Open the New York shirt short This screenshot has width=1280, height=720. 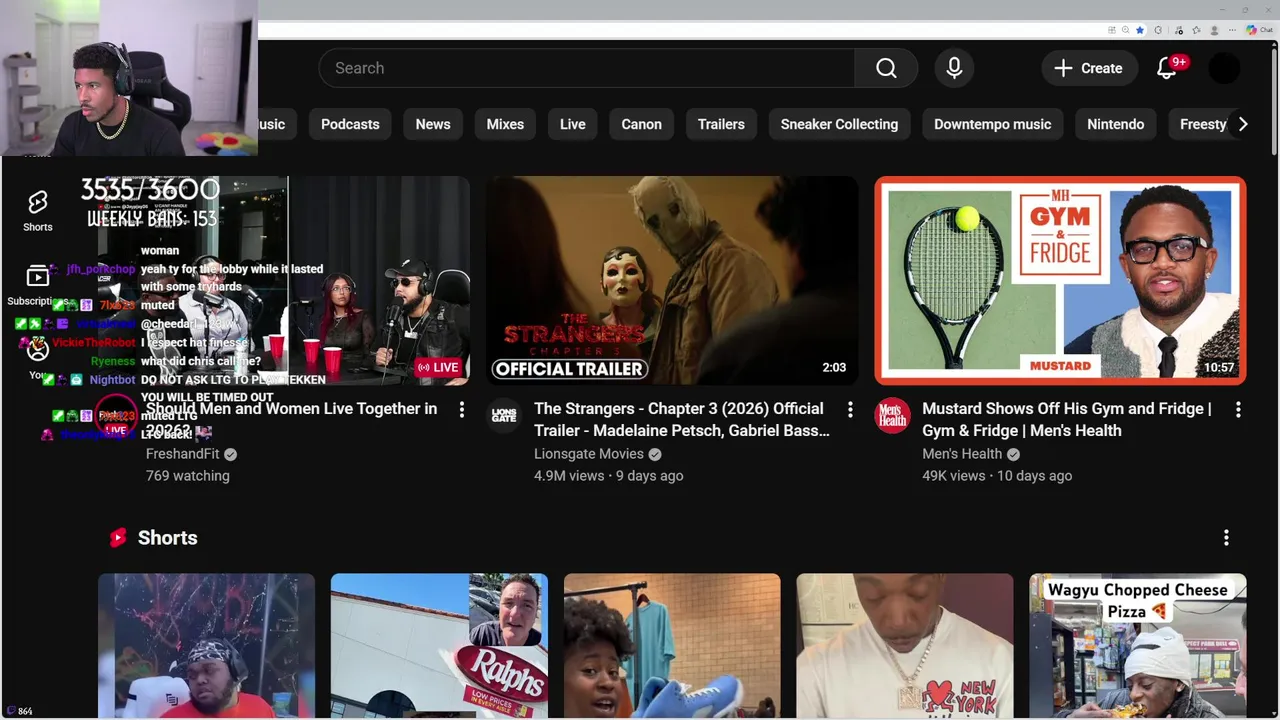tap(905, 646)
